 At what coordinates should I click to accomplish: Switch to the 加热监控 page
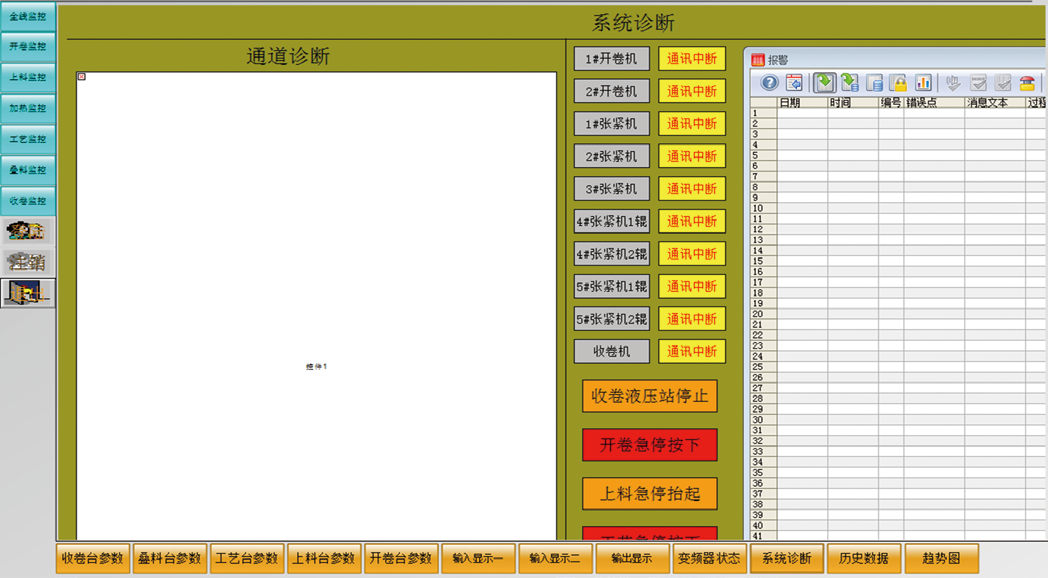click(27, 108)
